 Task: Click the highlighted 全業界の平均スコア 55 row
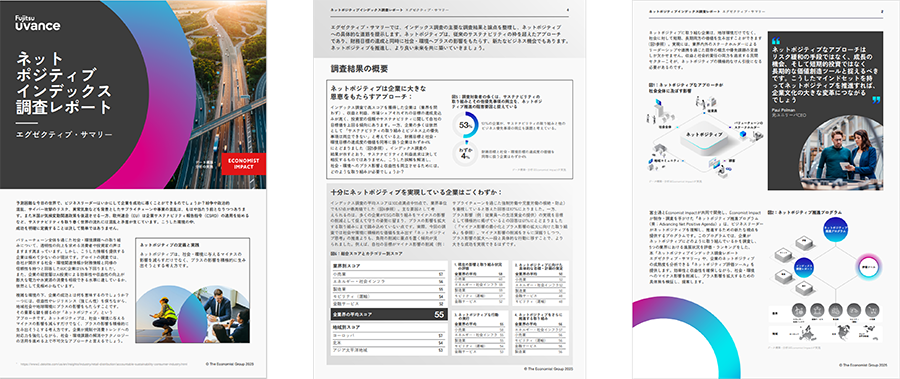389,314
